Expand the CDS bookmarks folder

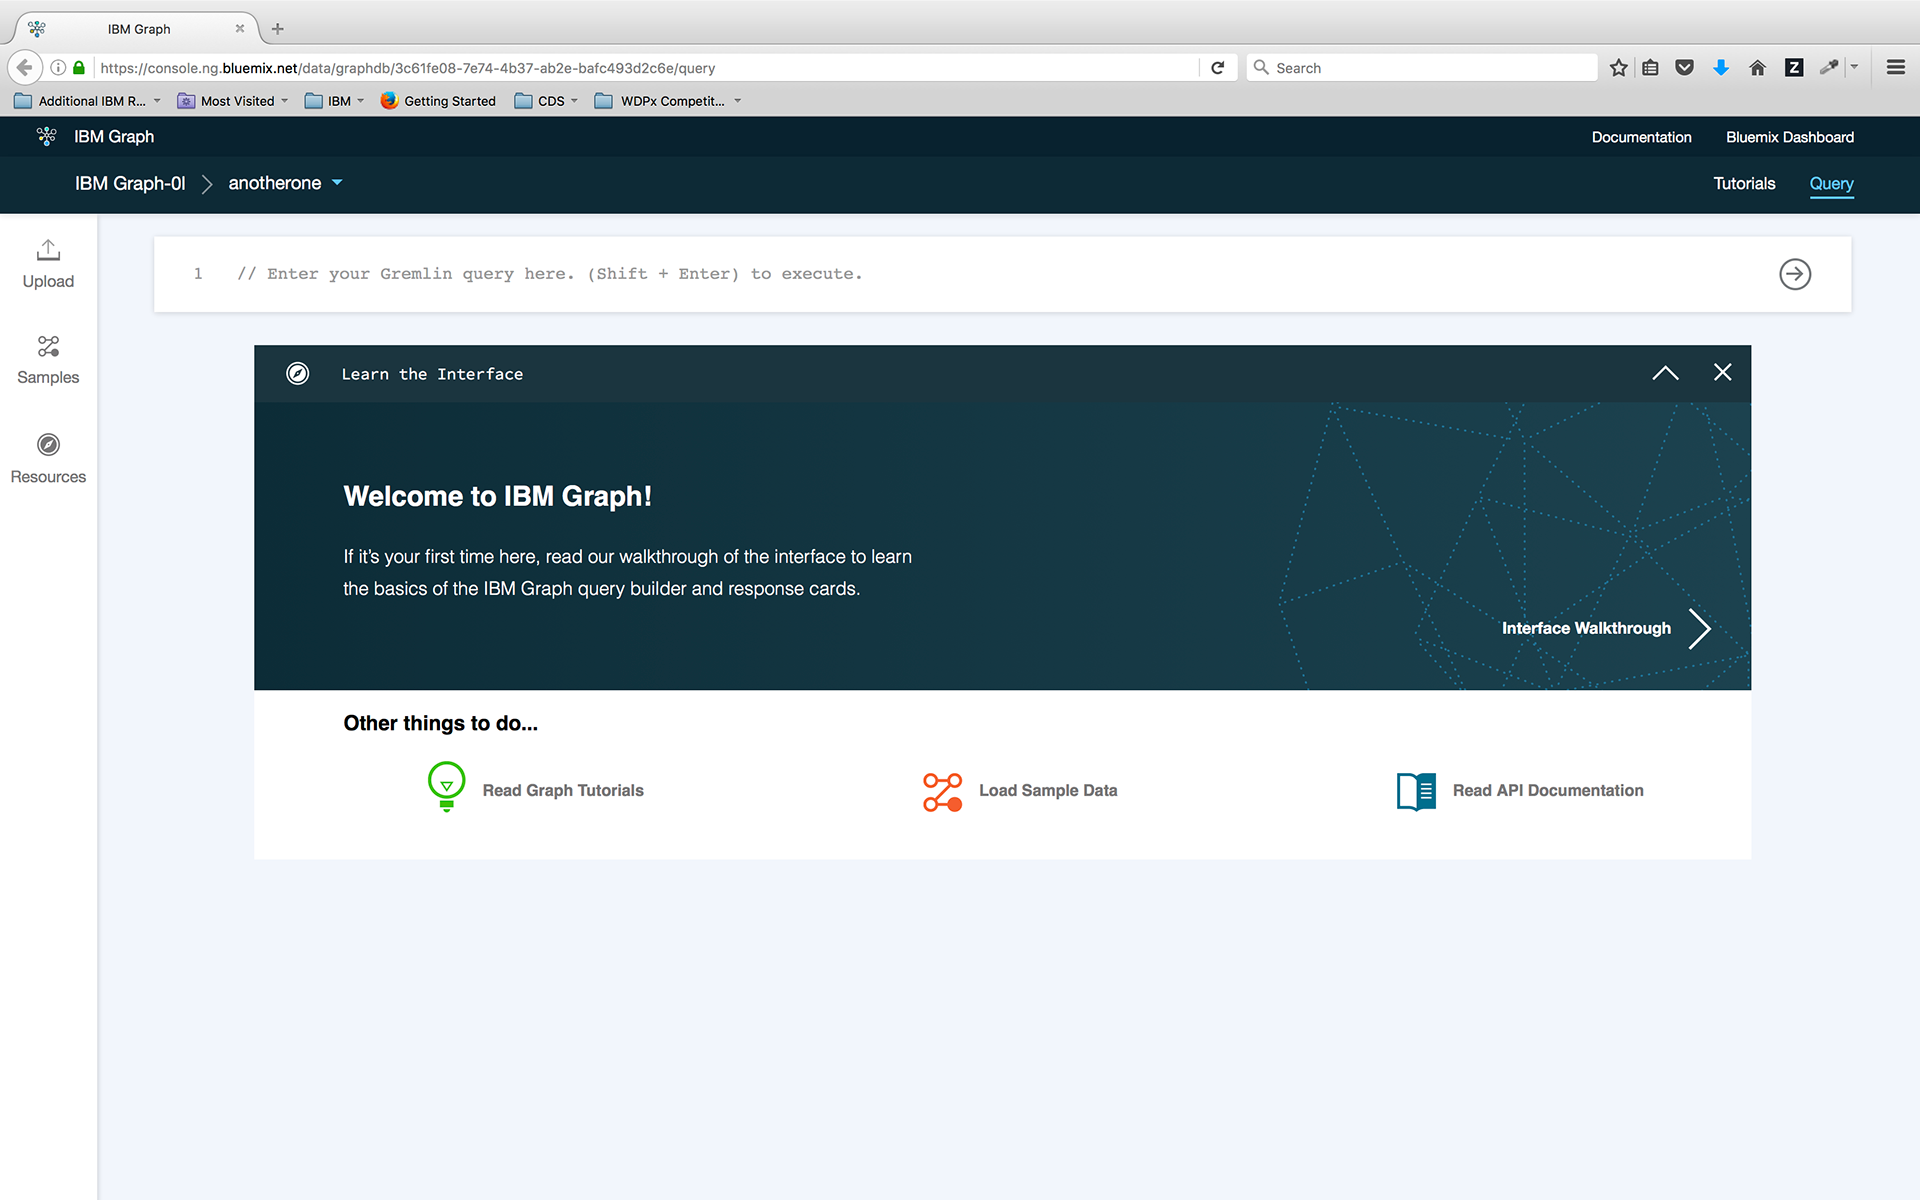point(546,101)
